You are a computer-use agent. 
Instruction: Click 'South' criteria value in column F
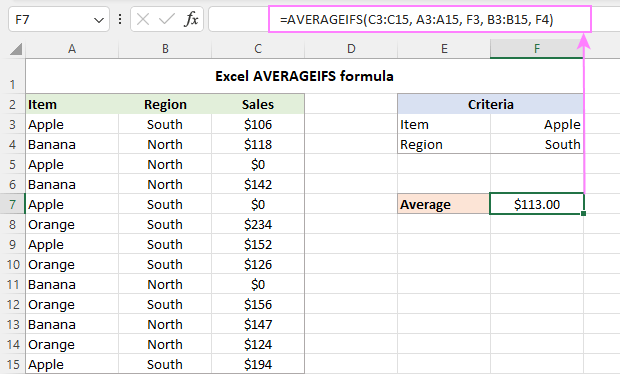(x=537, y=144)
